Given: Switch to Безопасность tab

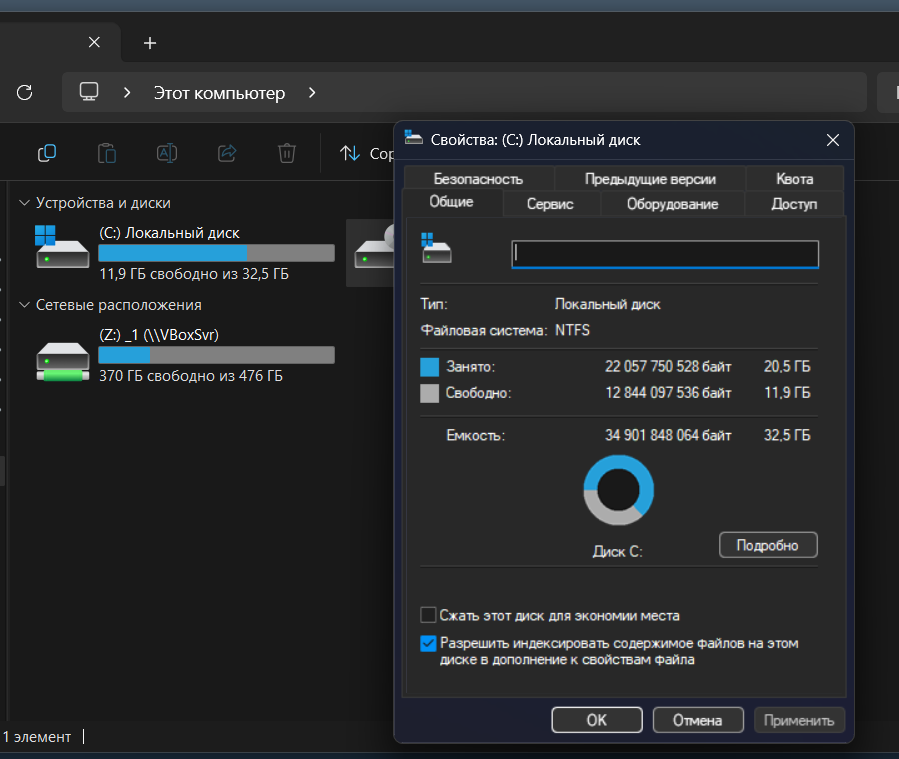Looking at the screenshot, I should (x=479, y=179).
